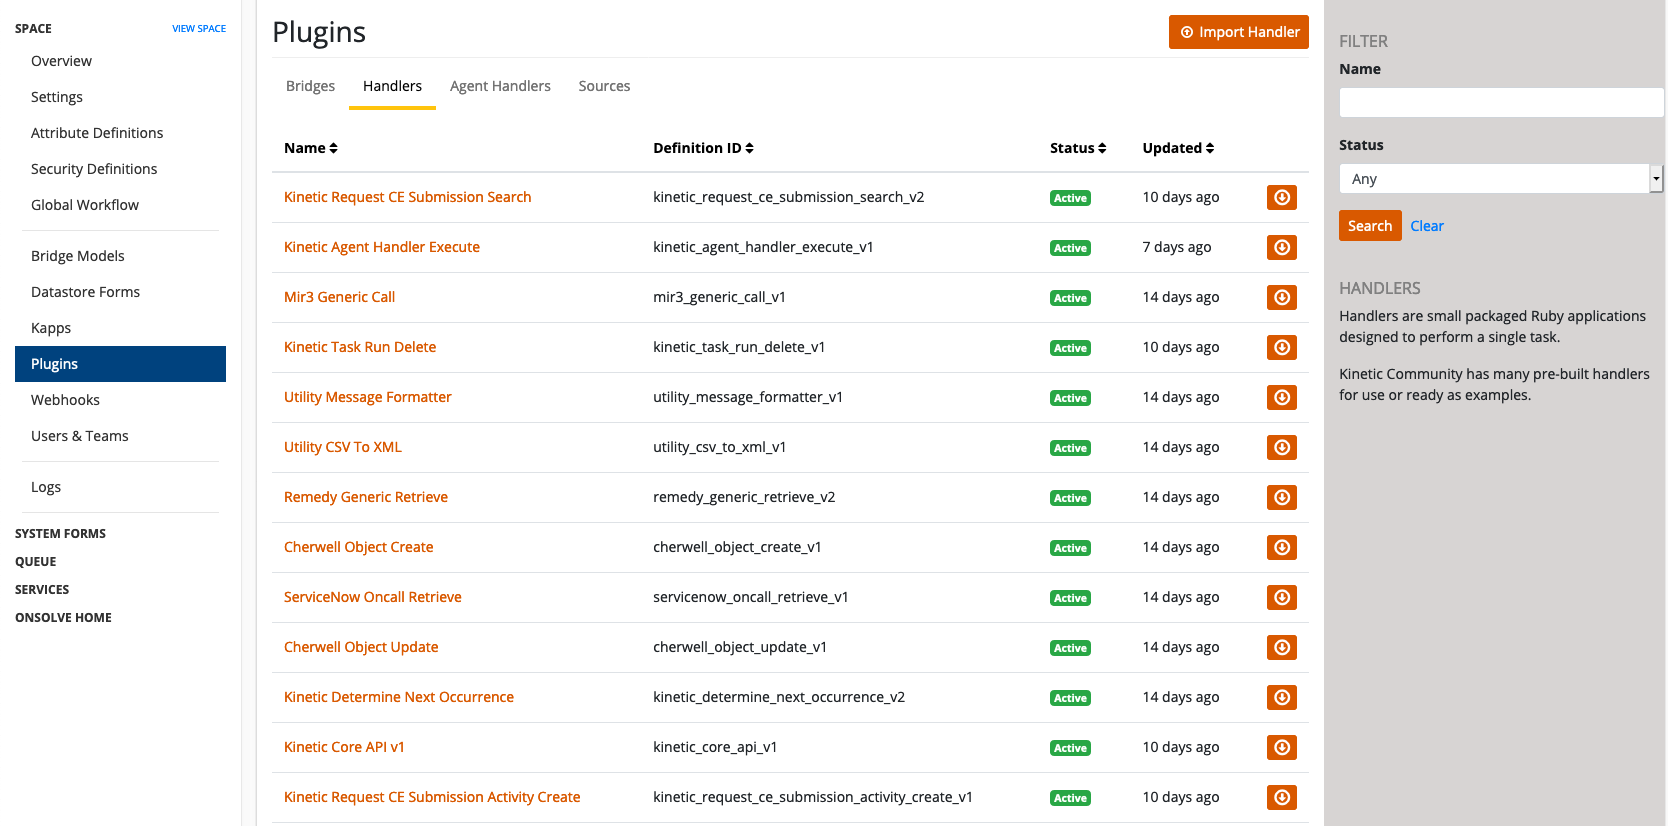The width and height of the screenshot is (1668, 826).
Task: Download the Mir3 Generic Call handler
Action: 1281,297
